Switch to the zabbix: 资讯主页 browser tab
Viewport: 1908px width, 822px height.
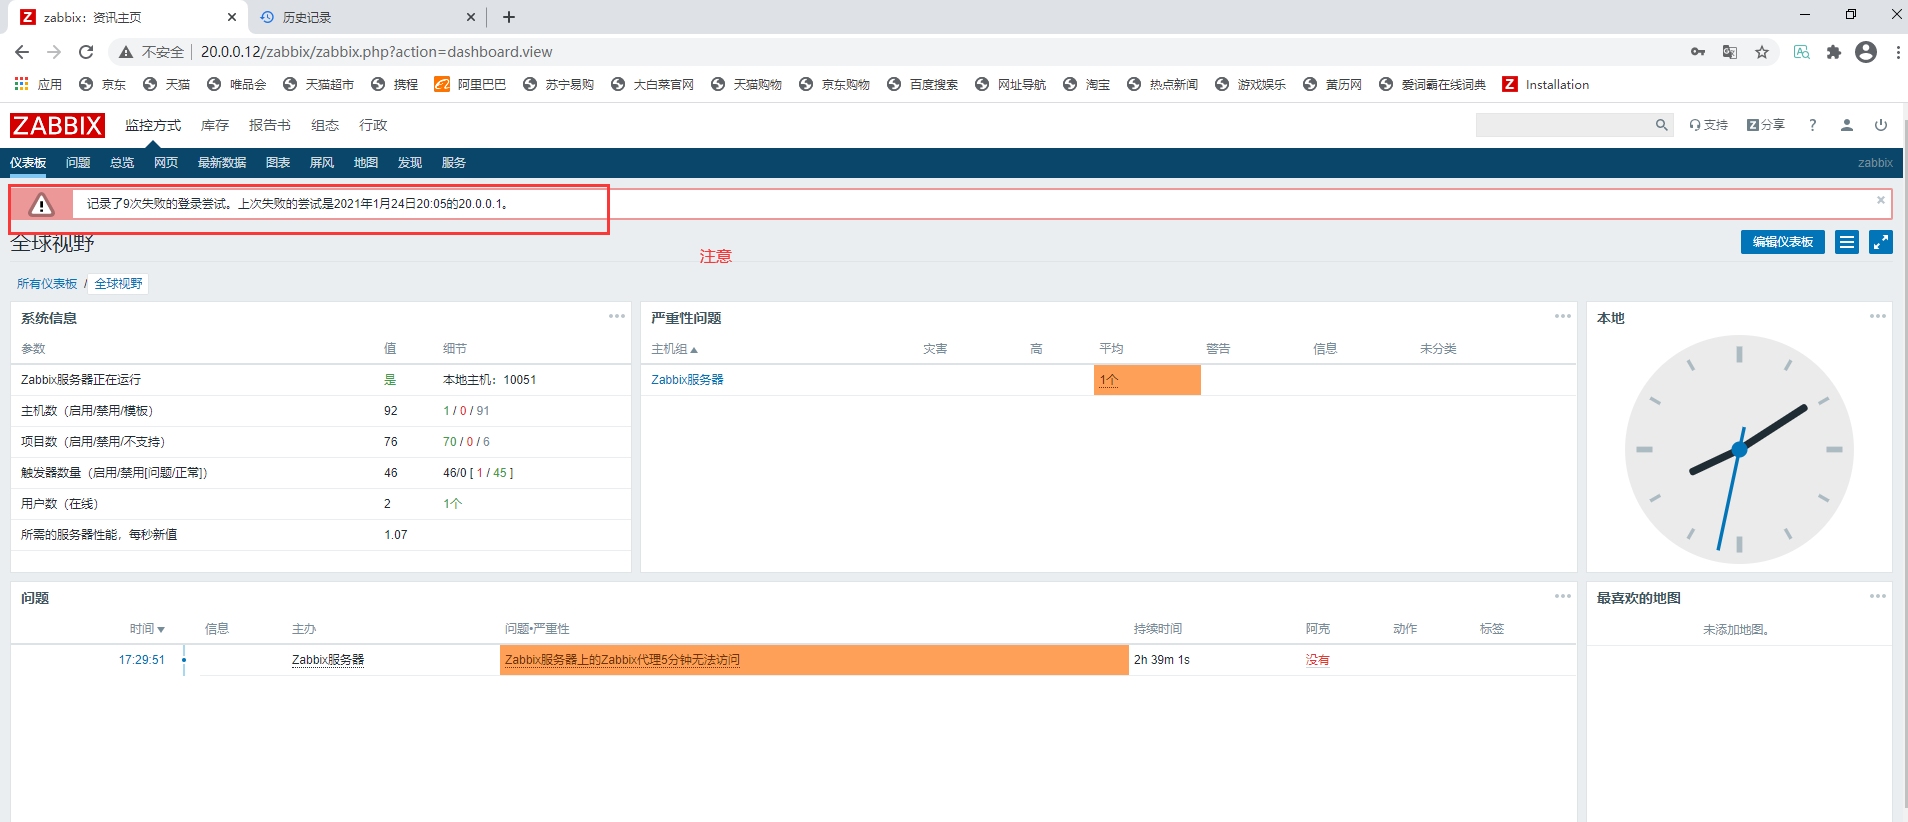[128, 17]
